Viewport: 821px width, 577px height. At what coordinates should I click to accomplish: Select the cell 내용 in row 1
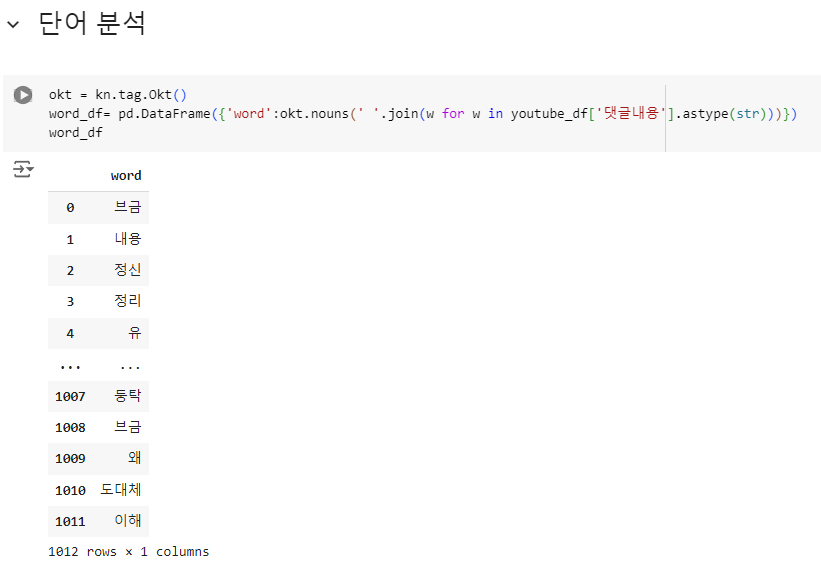128,239
